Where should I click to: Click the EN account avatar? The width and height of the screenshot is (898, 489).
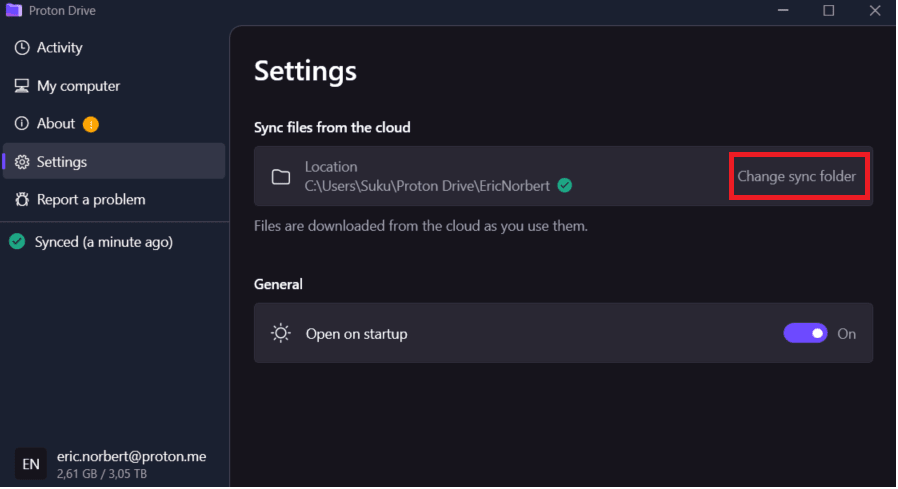tap(30, 464)
